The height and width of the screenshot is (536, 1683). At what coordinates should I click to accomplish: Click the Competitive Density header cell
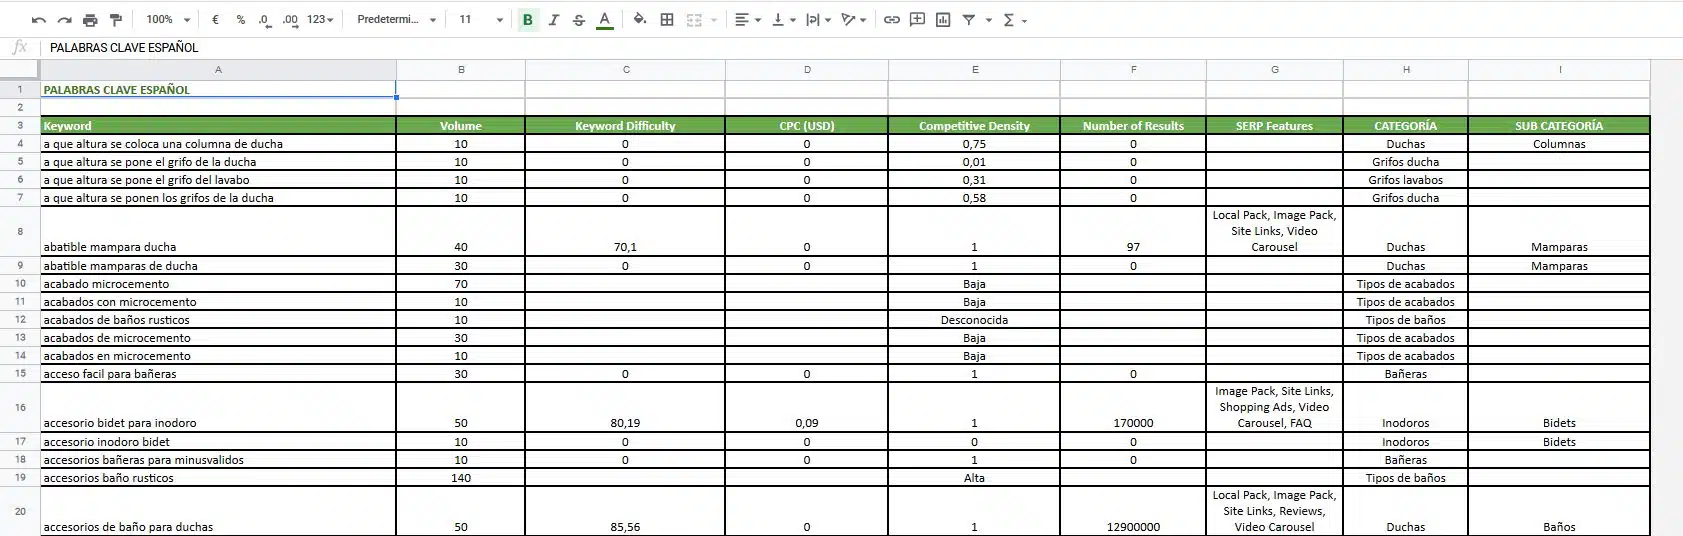pos(974,126)
